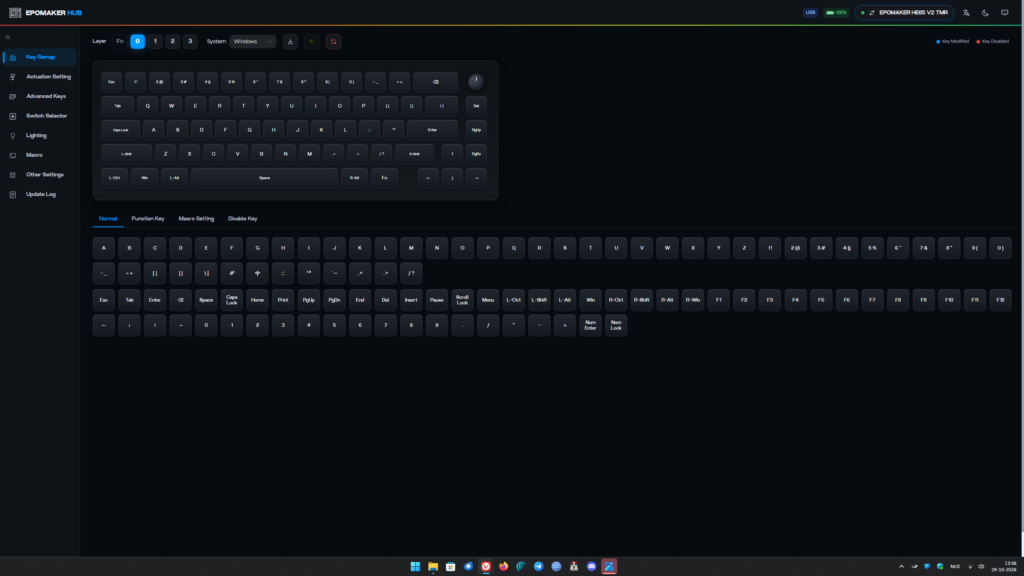This screenshot has height=576, width=1024.
Task: View the Update Log page
Action: coord(40,194)
